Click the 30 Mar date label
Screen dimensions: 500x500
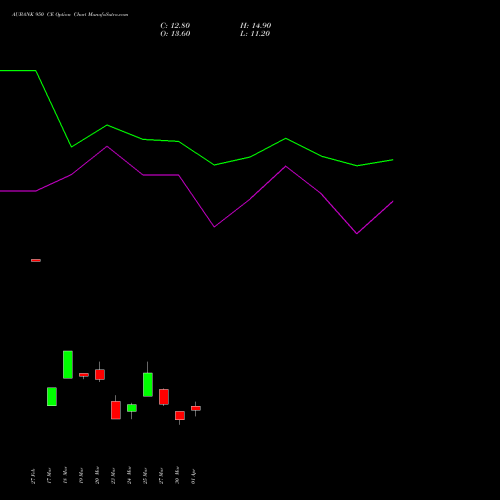tap(177, 475)
